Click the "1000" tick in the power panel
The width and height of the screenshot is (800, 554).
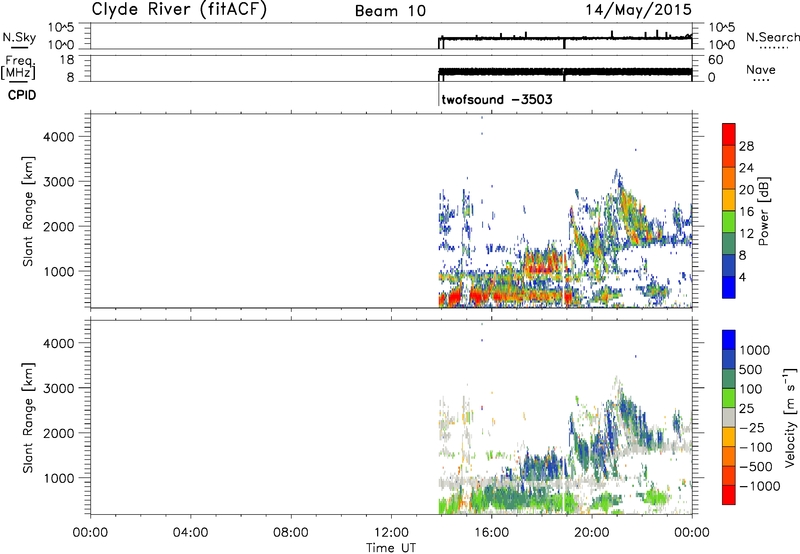[58, 271]
